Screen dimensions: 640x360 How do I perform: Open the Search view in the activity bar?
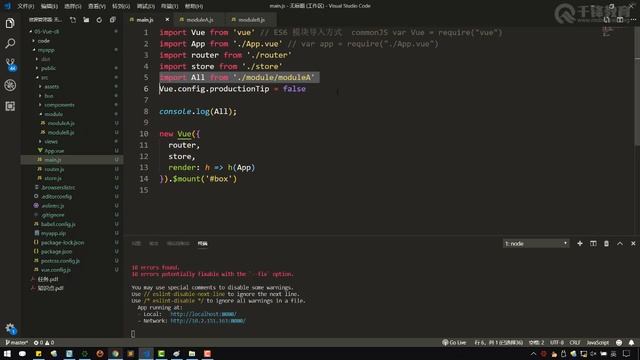(10, 43)
